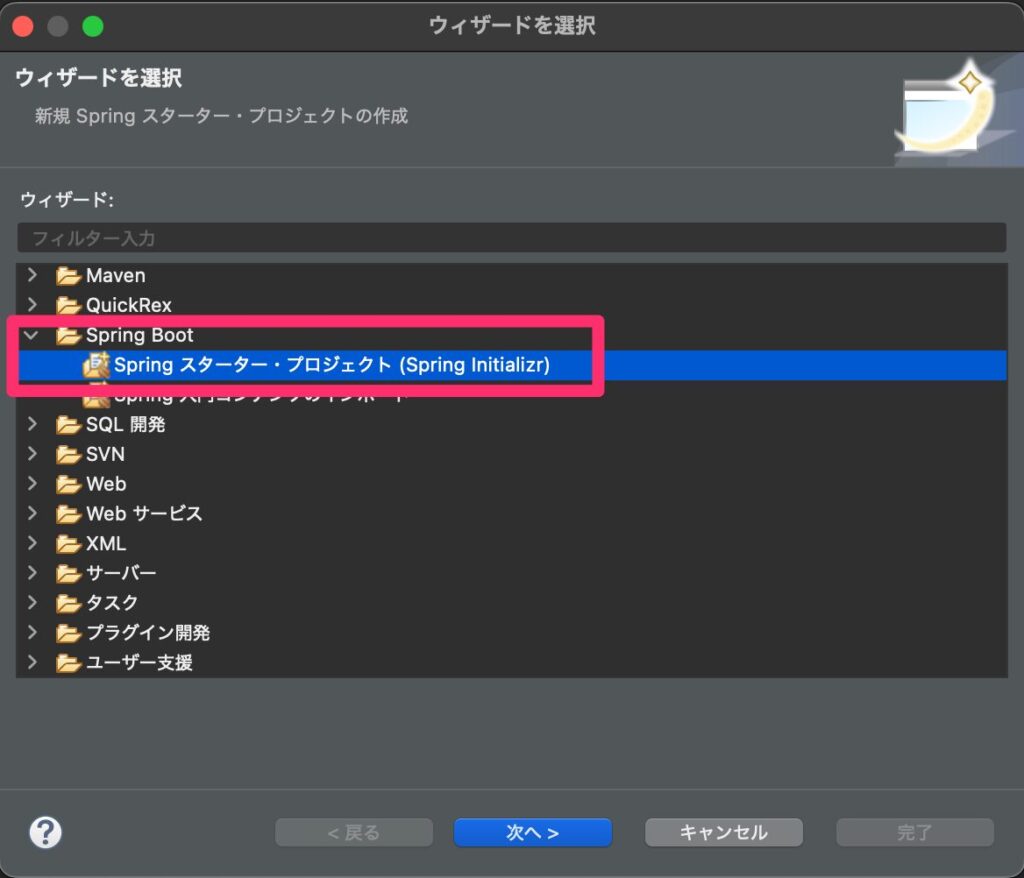This screenshot has width=1024, height=878.
Task: Click the XML folder icon
Action: 68,544
